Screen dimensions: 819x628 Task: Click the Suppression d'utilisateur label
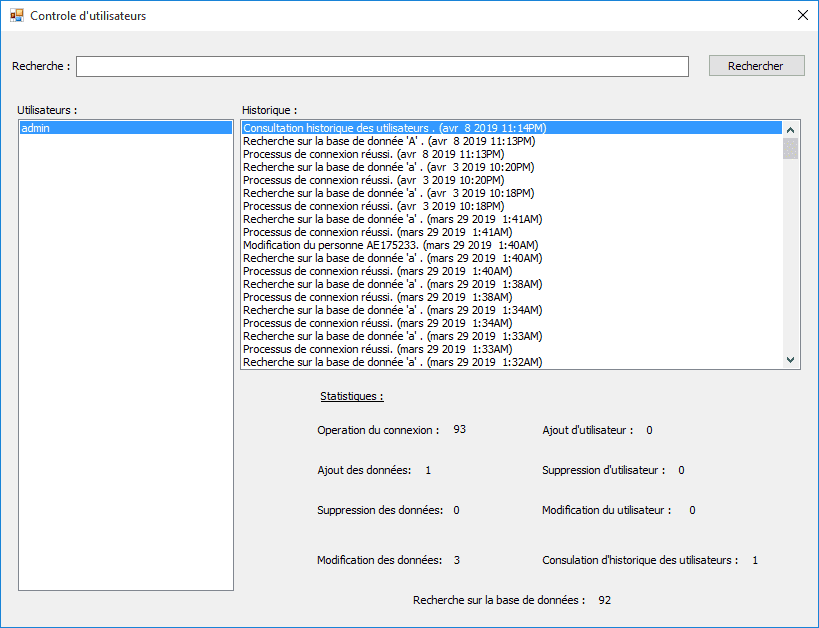click(604, 470)
